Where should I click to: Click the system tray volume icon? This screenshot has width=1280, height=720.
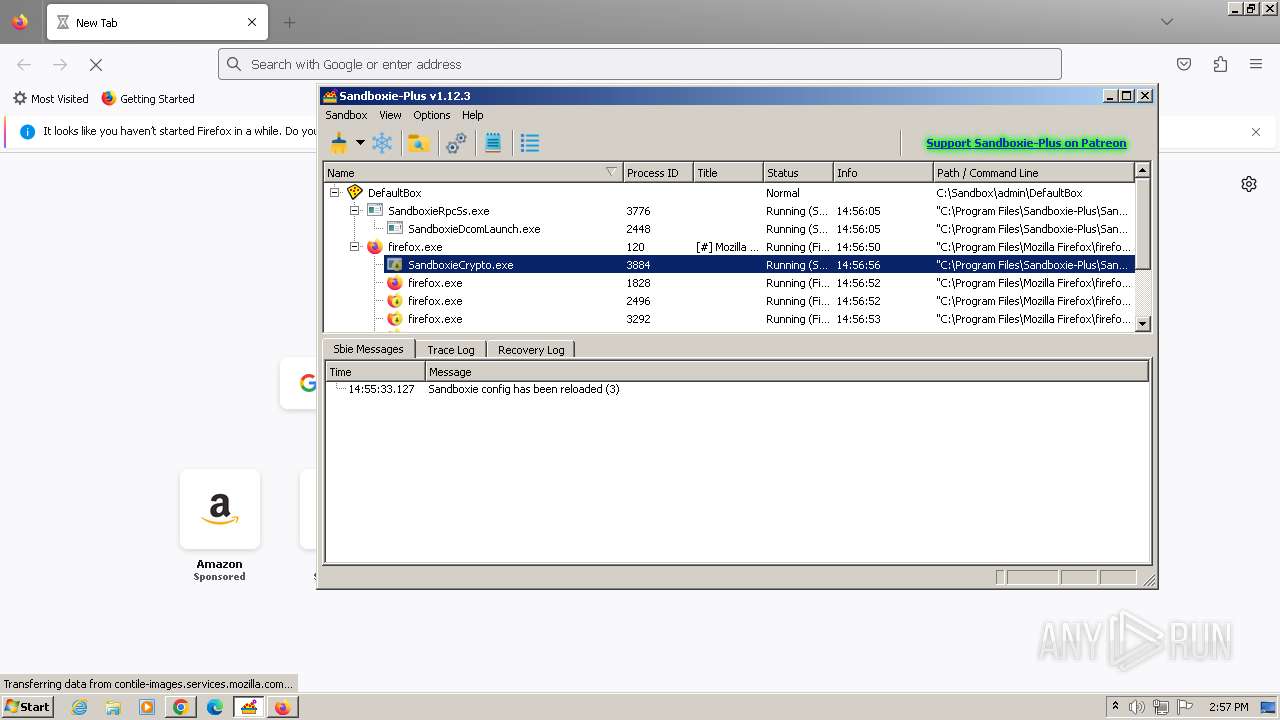pyautogui.click(x=1137, y=707)
